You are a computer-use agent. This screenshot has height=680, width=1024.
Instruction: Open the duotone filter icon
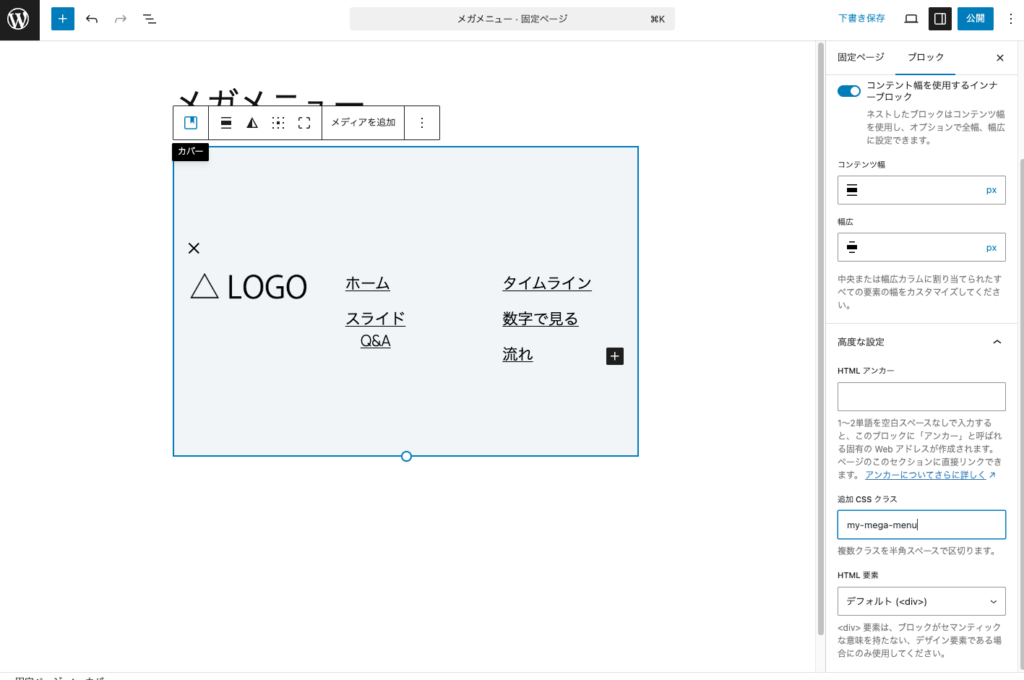pos(253,122)
